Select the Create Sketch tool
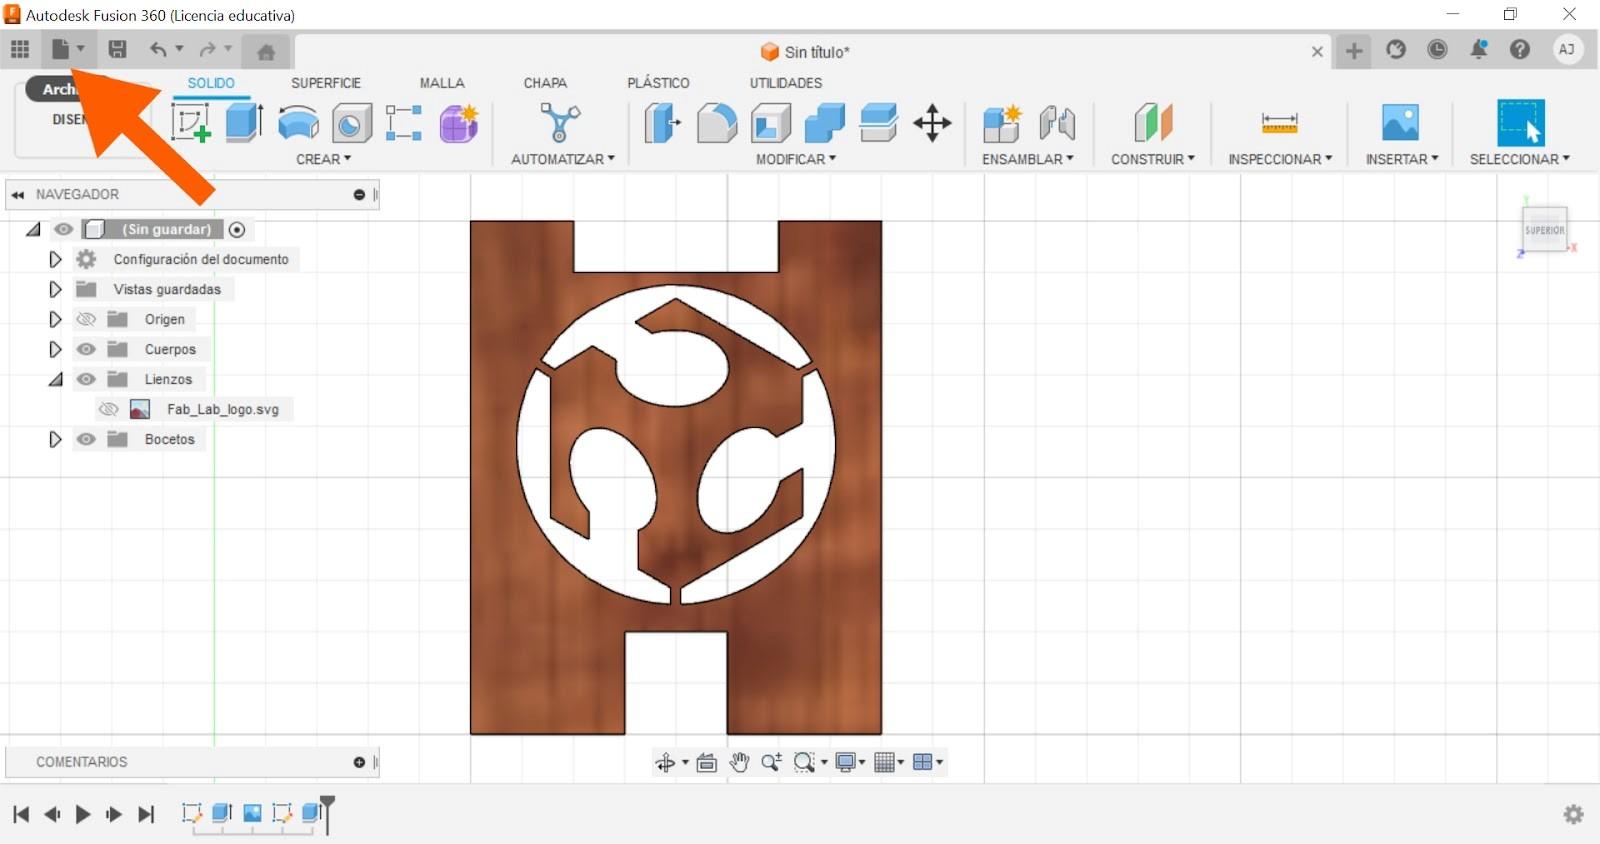 (191, 123)
